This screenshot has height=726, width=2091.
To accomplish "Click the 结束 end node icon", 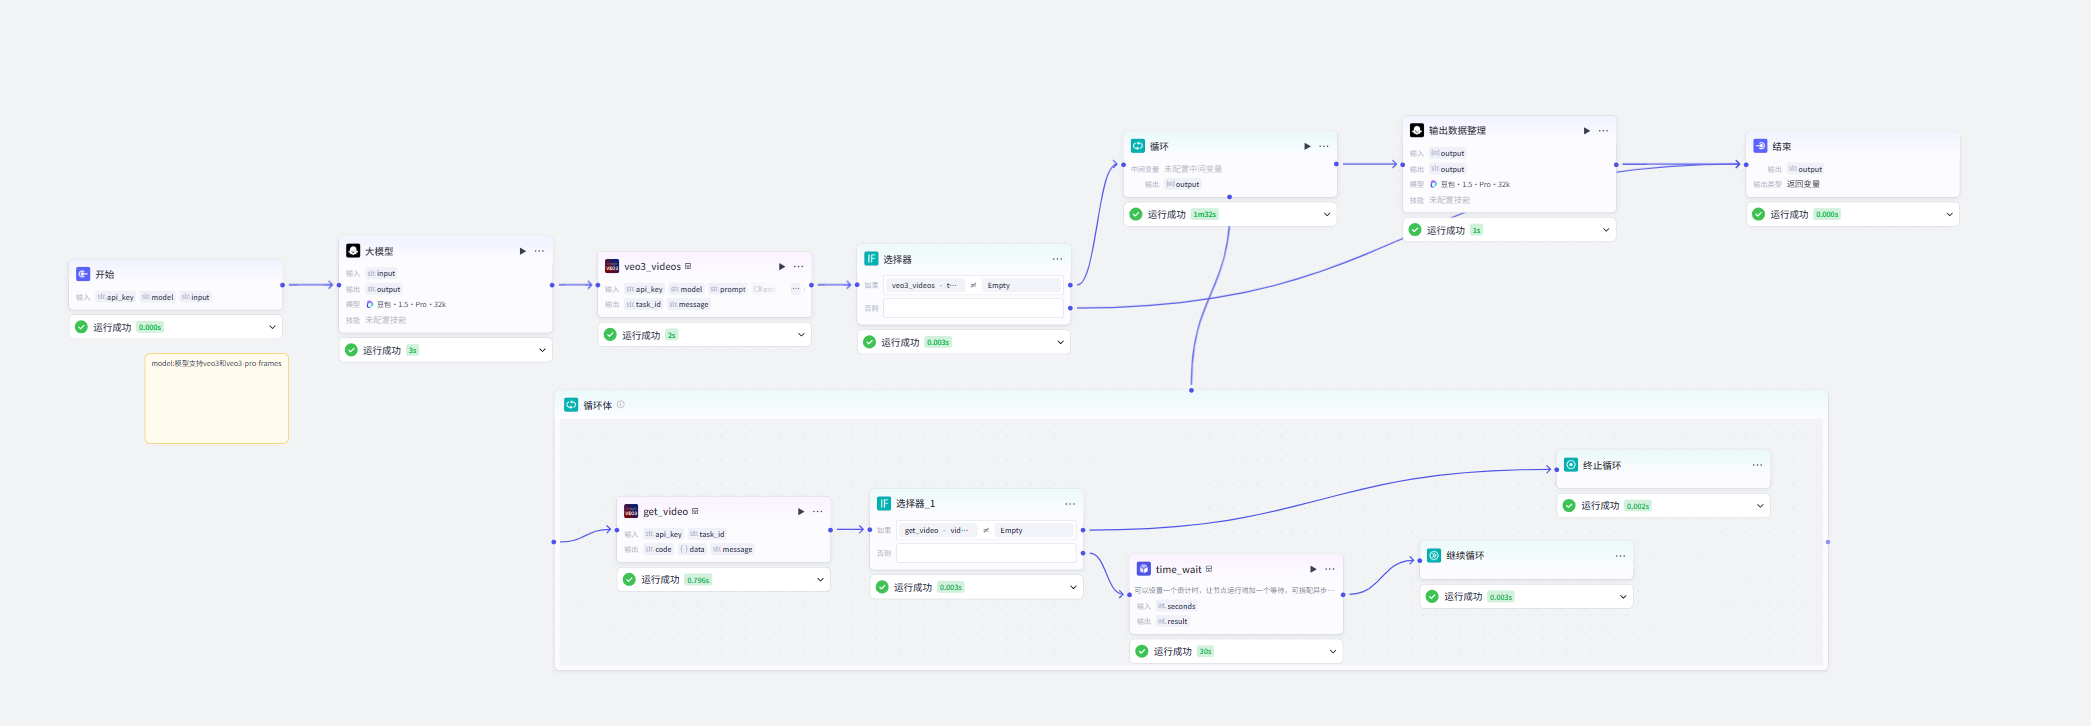I will (x=1760, y=146).
